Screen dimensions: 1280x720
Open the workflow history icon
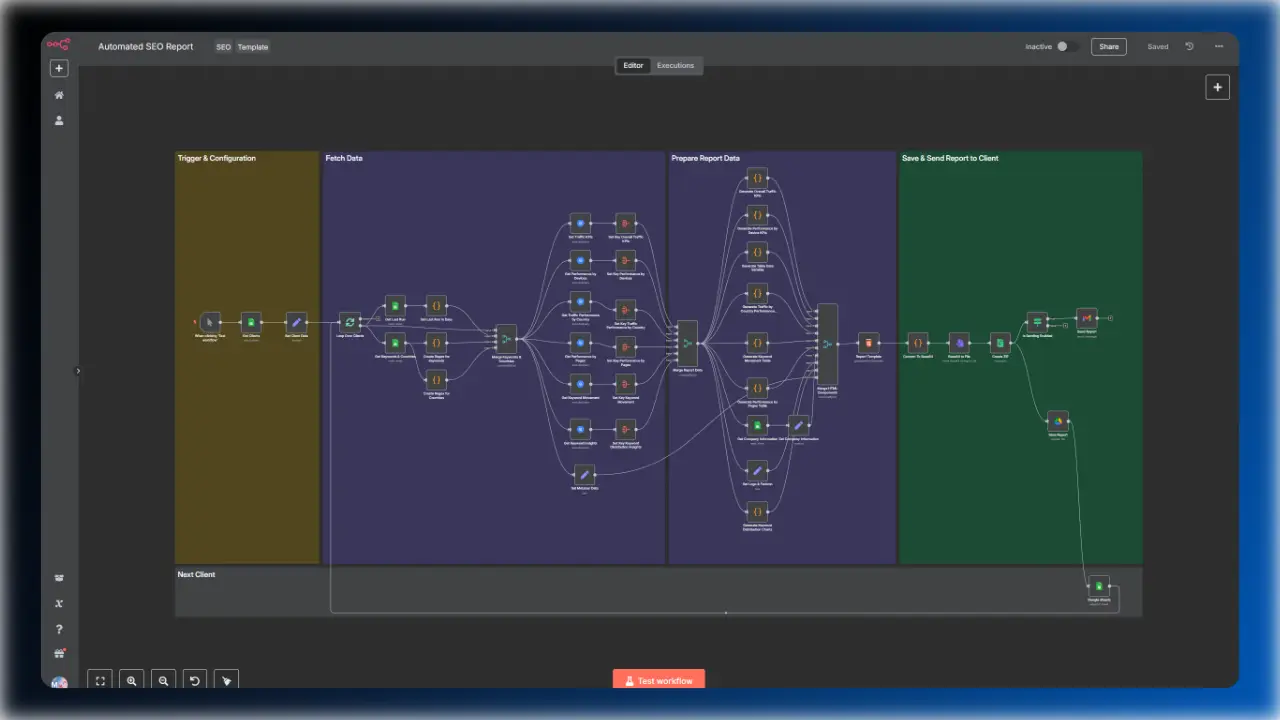(1189, 47)
